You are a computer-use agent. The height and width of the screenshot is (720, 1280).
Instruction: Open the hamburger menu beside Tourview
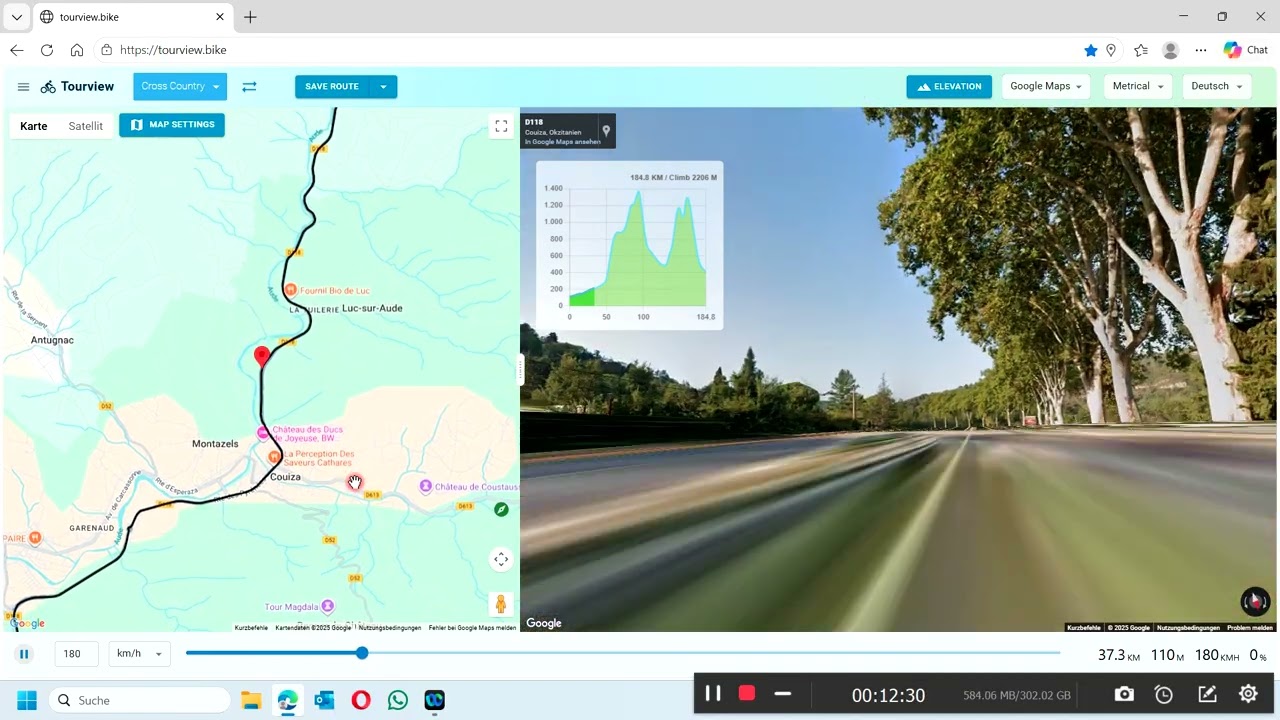pyautogui.click(x=23, y=87)
